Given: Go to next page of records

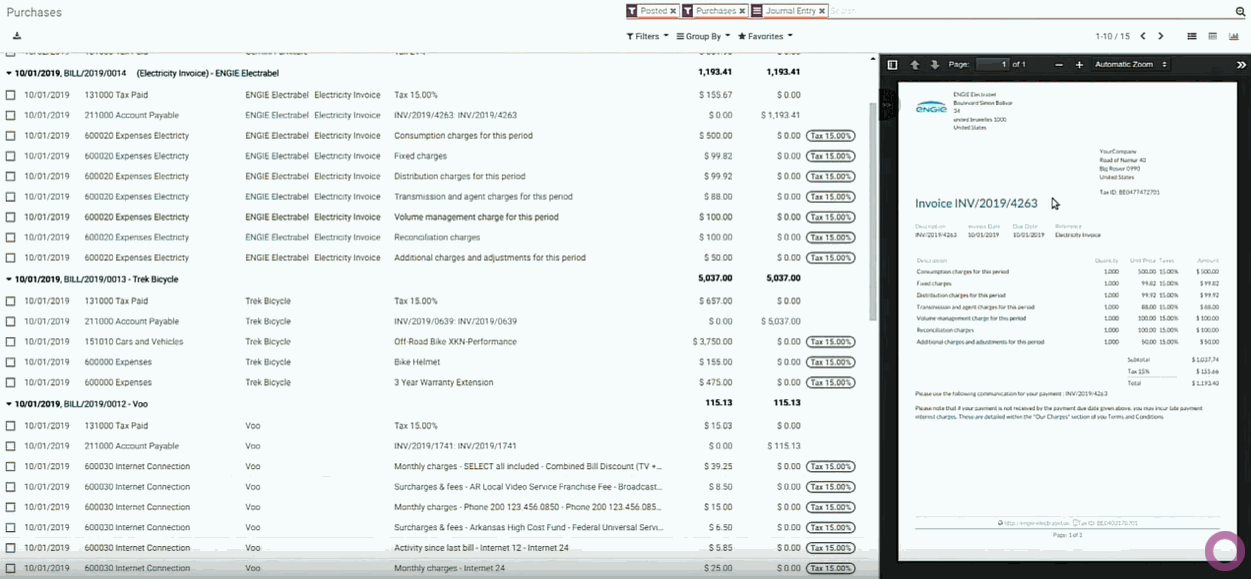Looking at the screenshot, I should tap(1161, 36).
